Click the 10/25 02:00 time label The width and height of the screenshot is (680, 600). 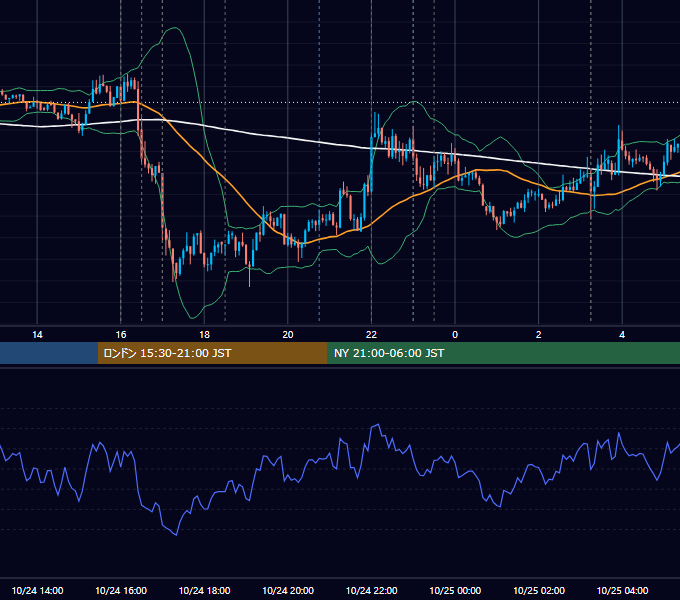(539, 590)
